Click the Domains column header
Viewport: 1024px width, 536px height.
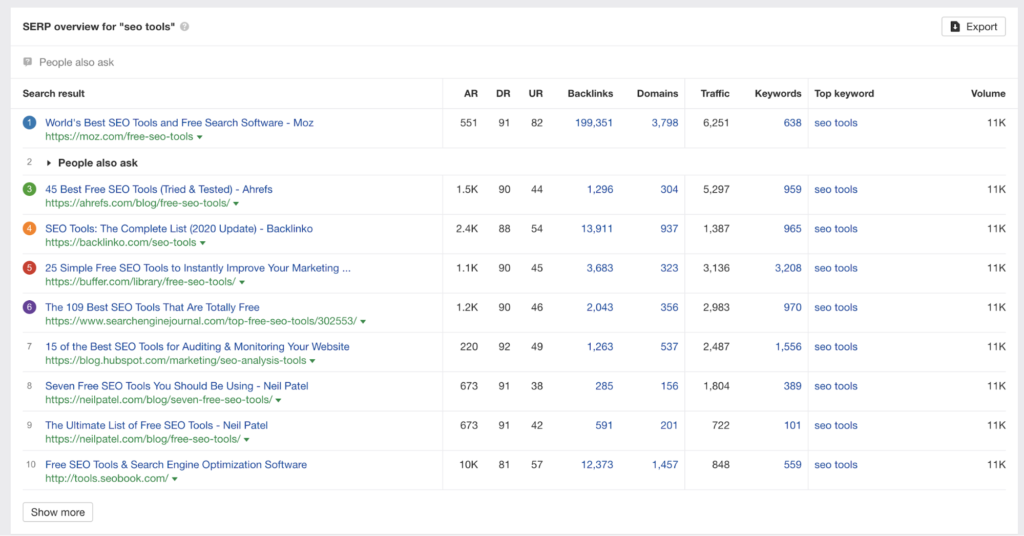click(x=657, y=93)
